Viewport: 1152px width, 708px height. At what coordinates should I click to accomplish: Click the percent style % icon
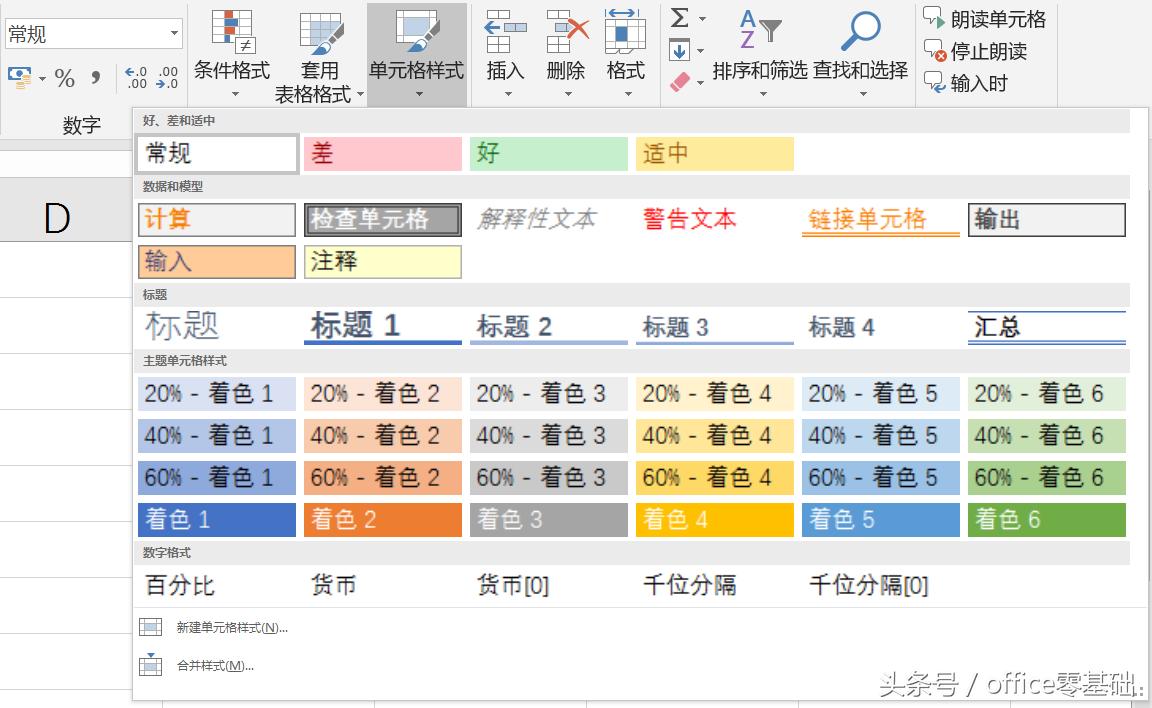(x=65, y=74)
